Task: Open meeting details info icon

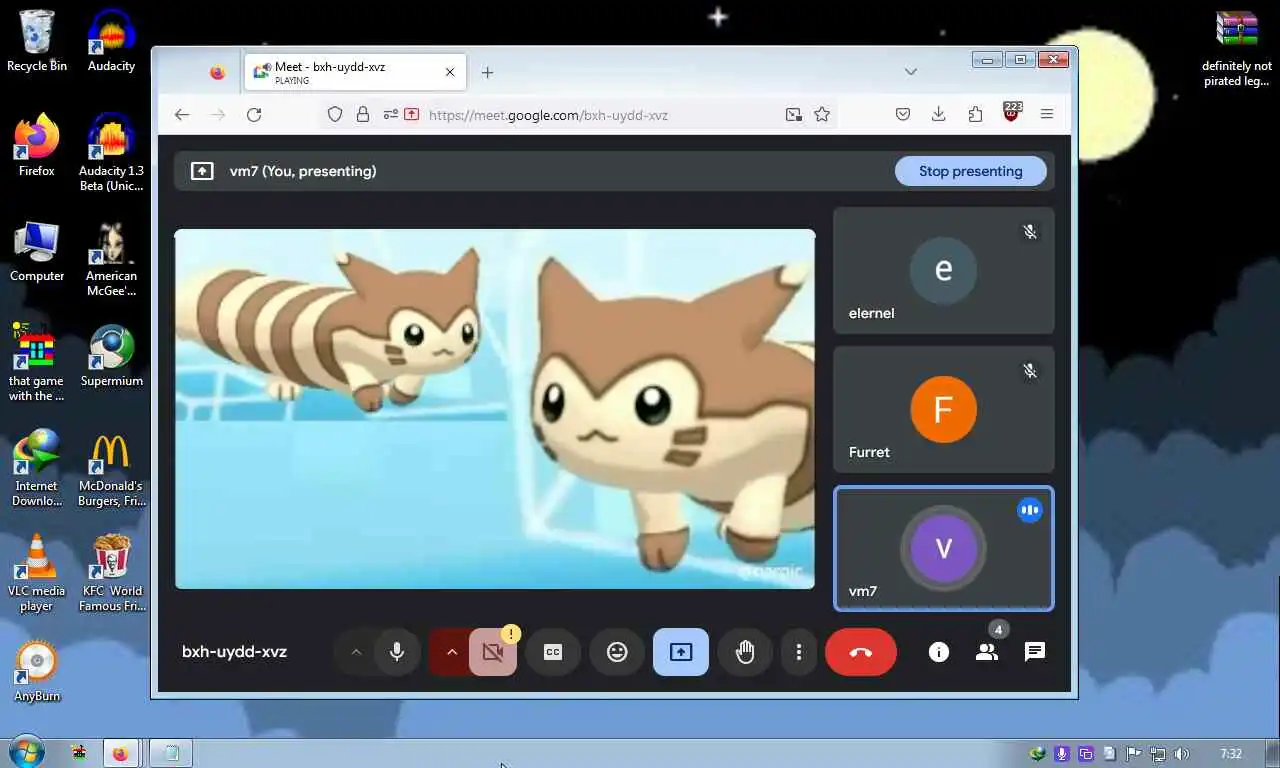Action: (938, 652)
